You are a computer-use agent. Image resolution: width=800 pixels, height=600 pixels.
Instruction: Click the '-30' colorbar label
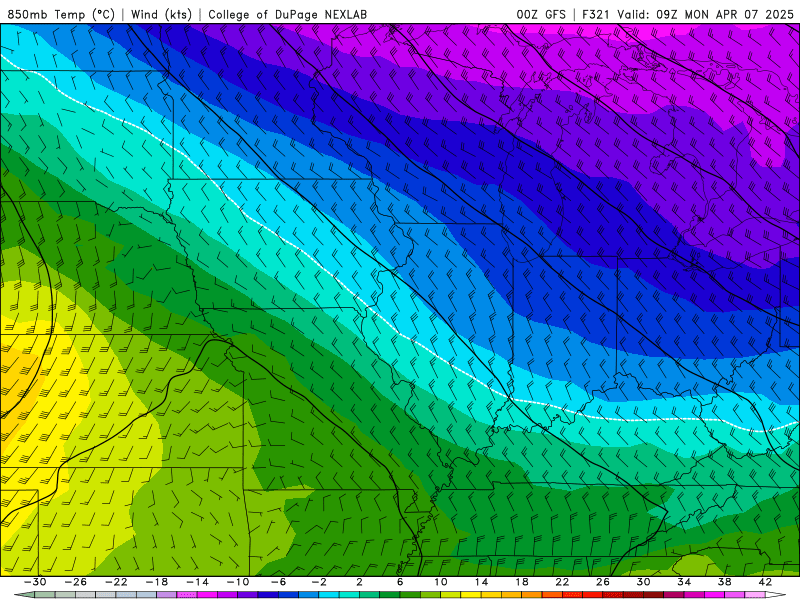pyautogui.click(x=35, y=582)
